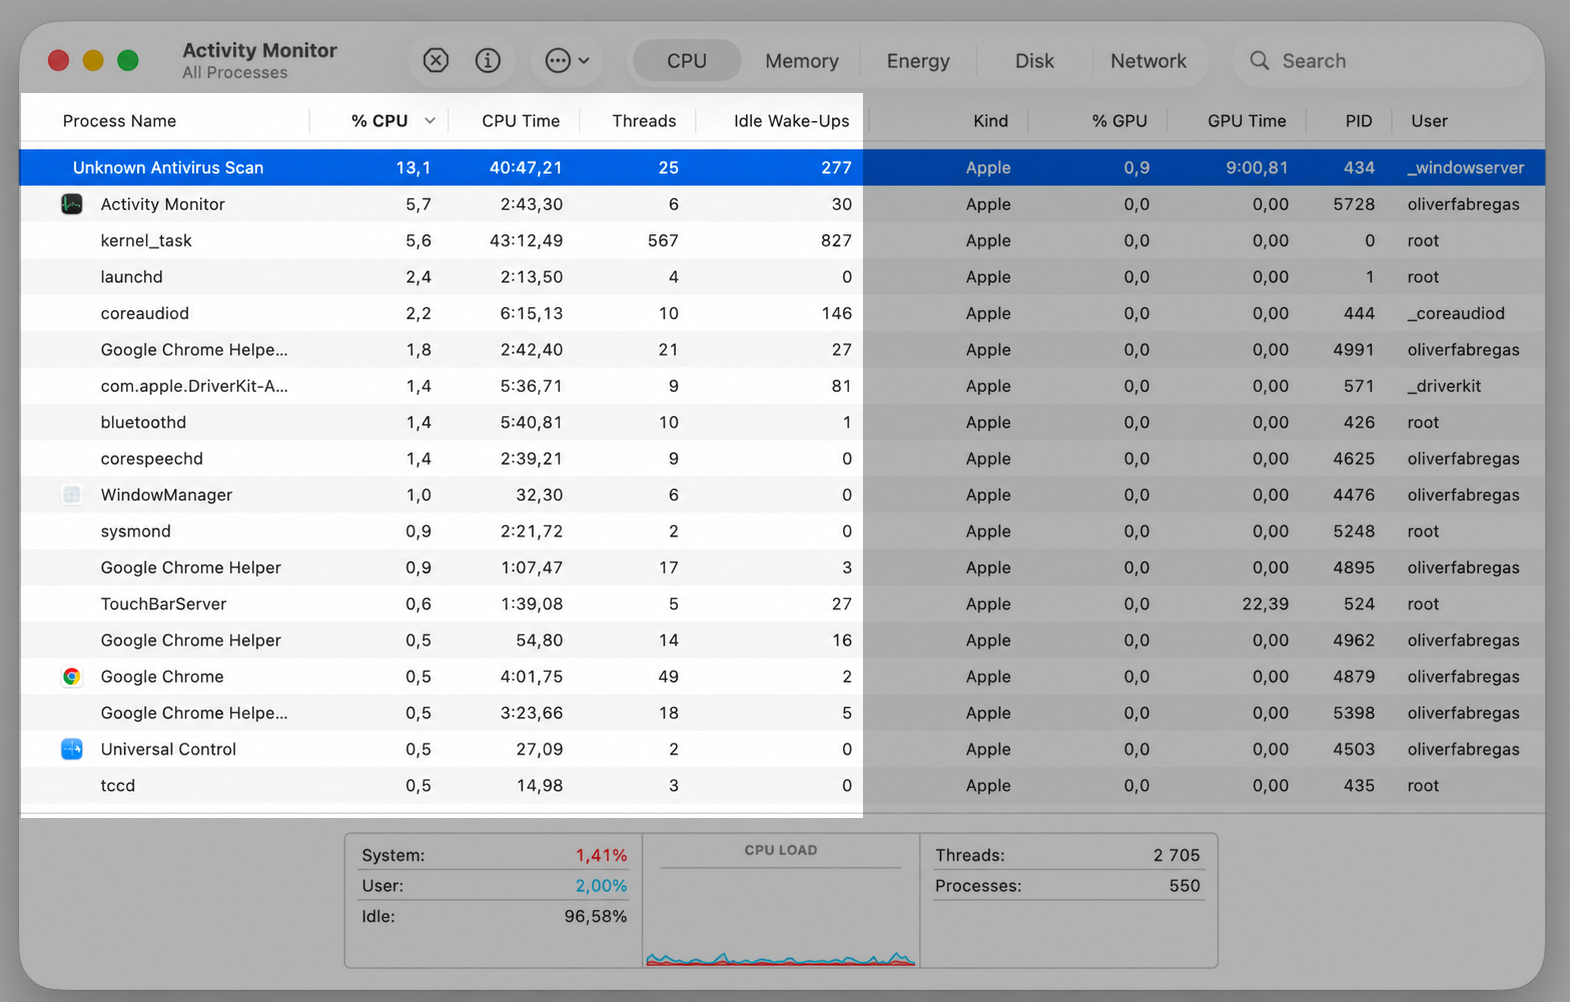
Task: Click the Processes count 550
Action: point(1184,886)
